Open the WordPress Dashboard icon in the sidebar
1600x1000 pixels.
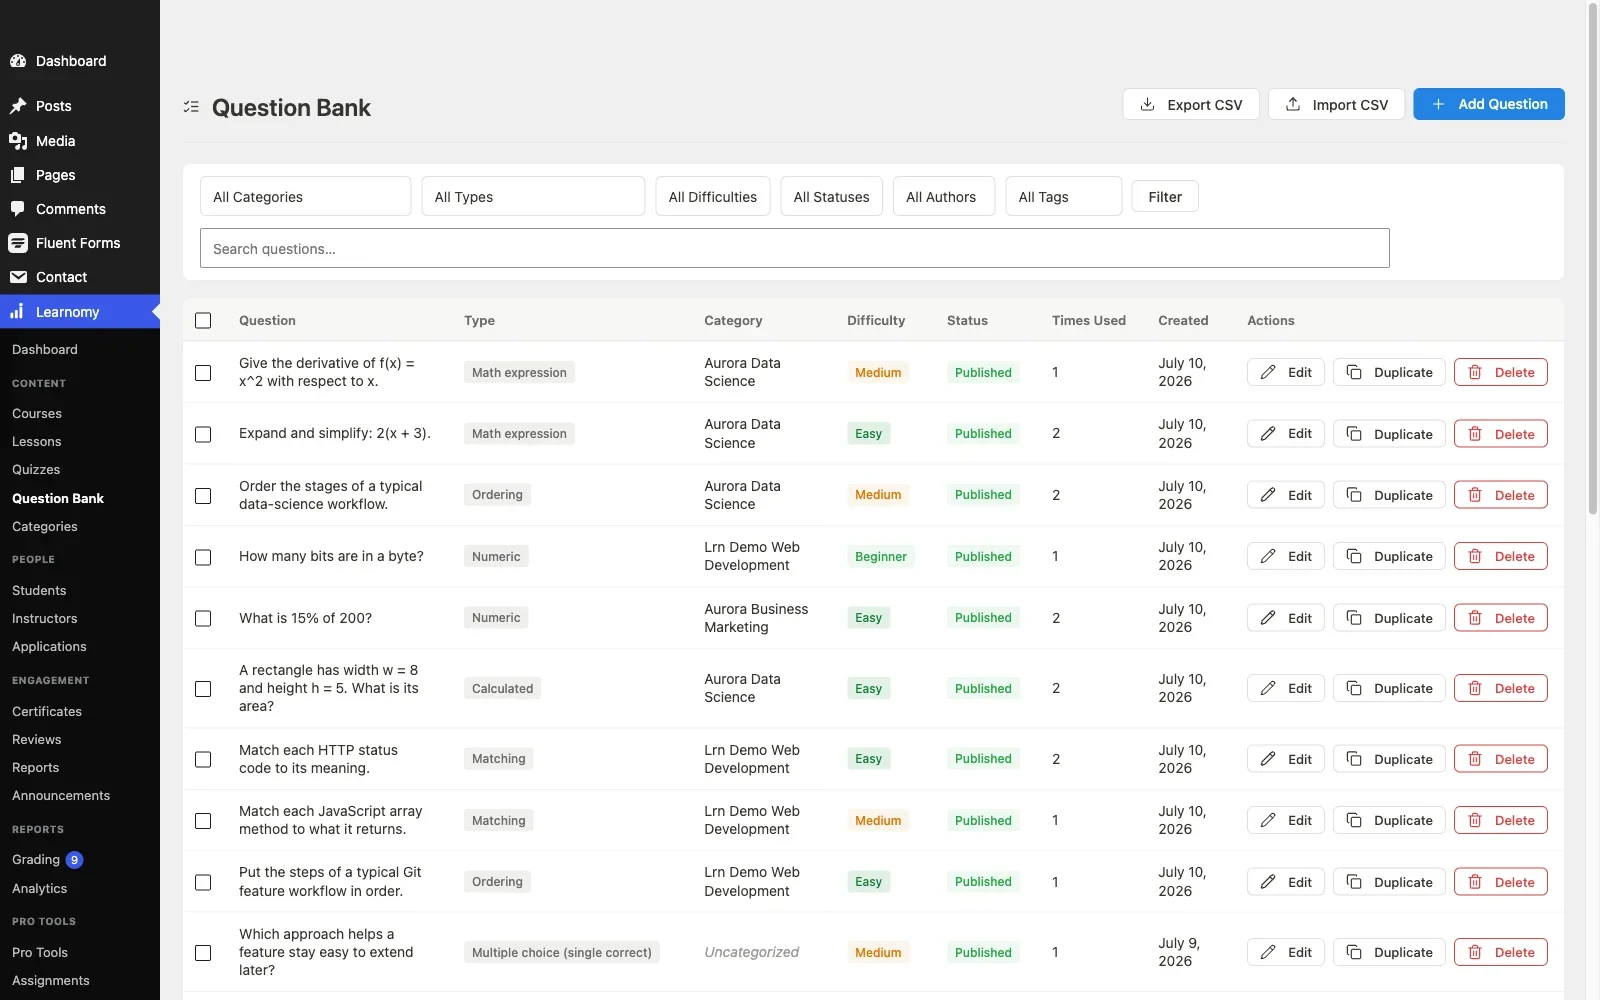18,61
